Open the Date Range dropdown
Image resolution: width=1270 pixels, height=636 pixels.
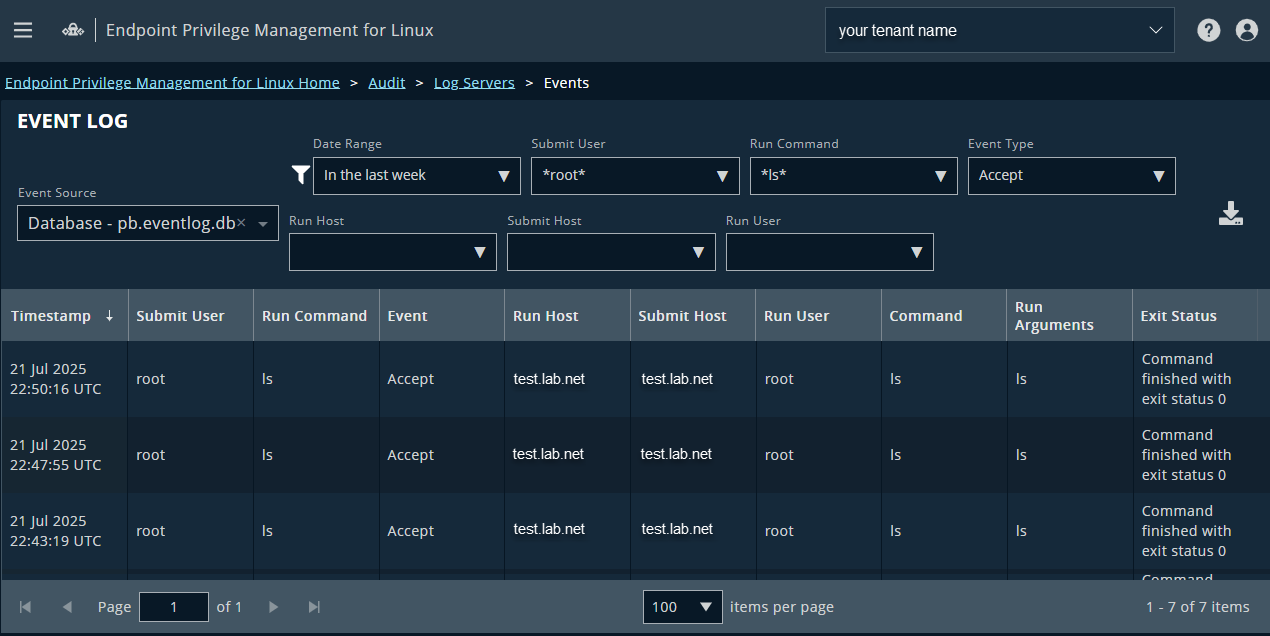click(417, 176)
